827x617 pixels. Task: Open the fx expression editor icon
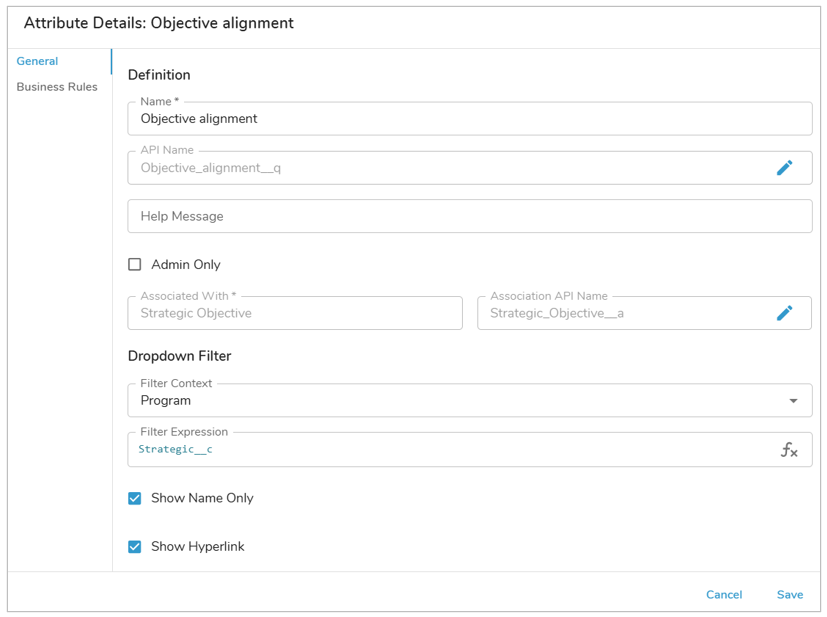pos(789,450)
